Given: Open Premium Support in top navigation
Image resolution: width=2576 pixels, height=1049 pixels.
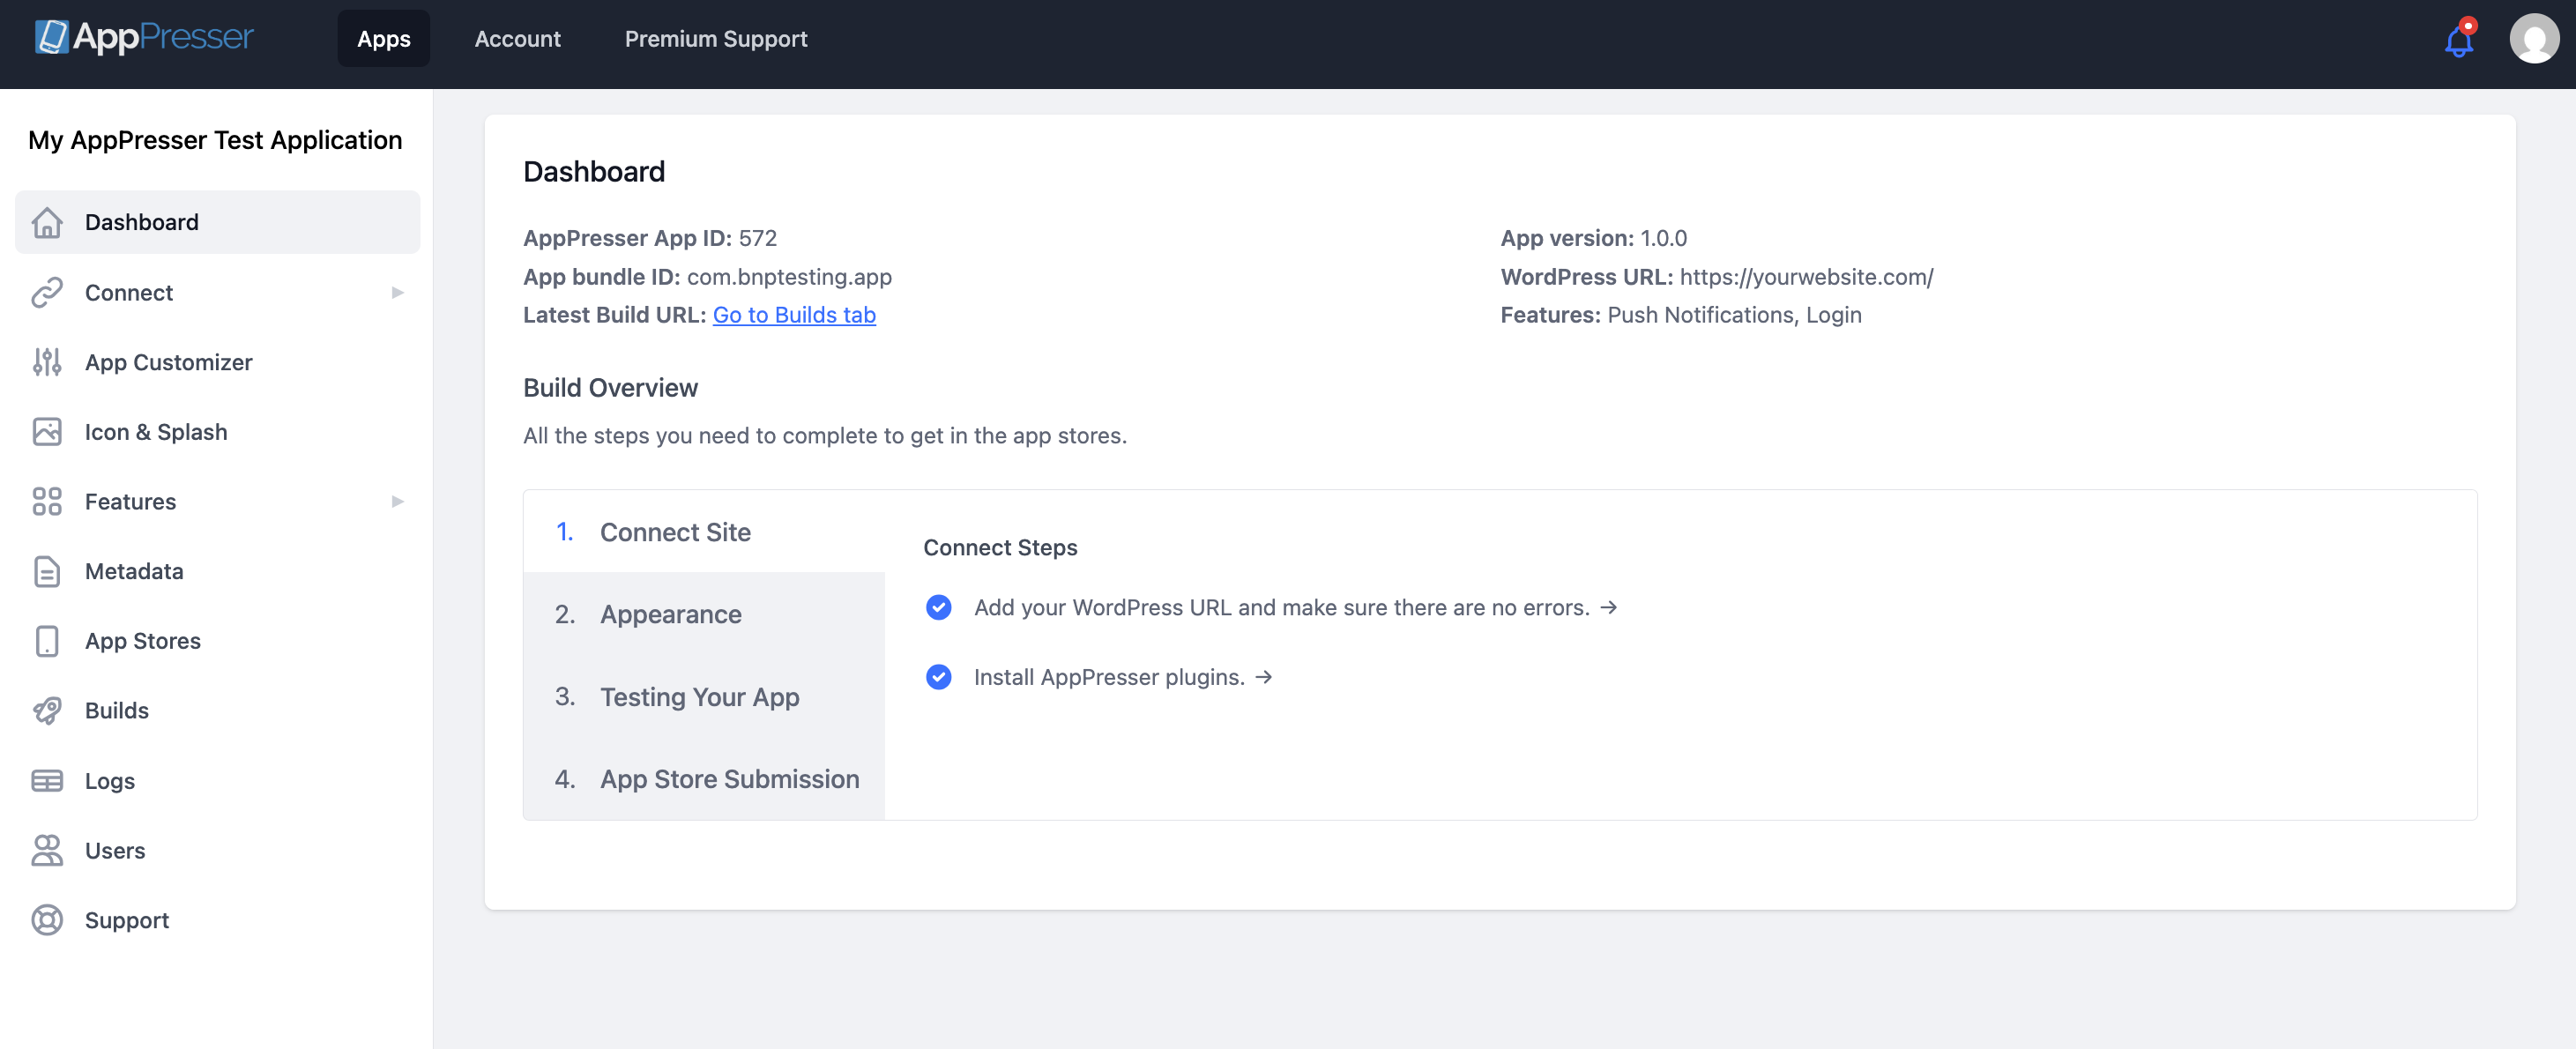Looking at the screenshot, I should click(x=716, y=39).
